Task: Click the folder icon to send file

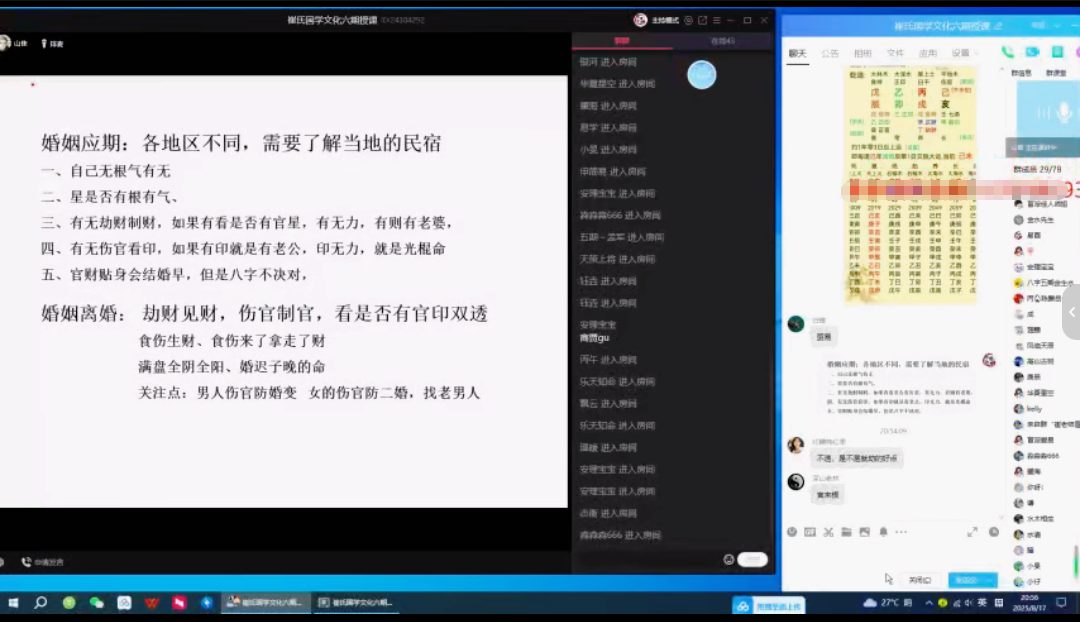Action: (846, 532)
